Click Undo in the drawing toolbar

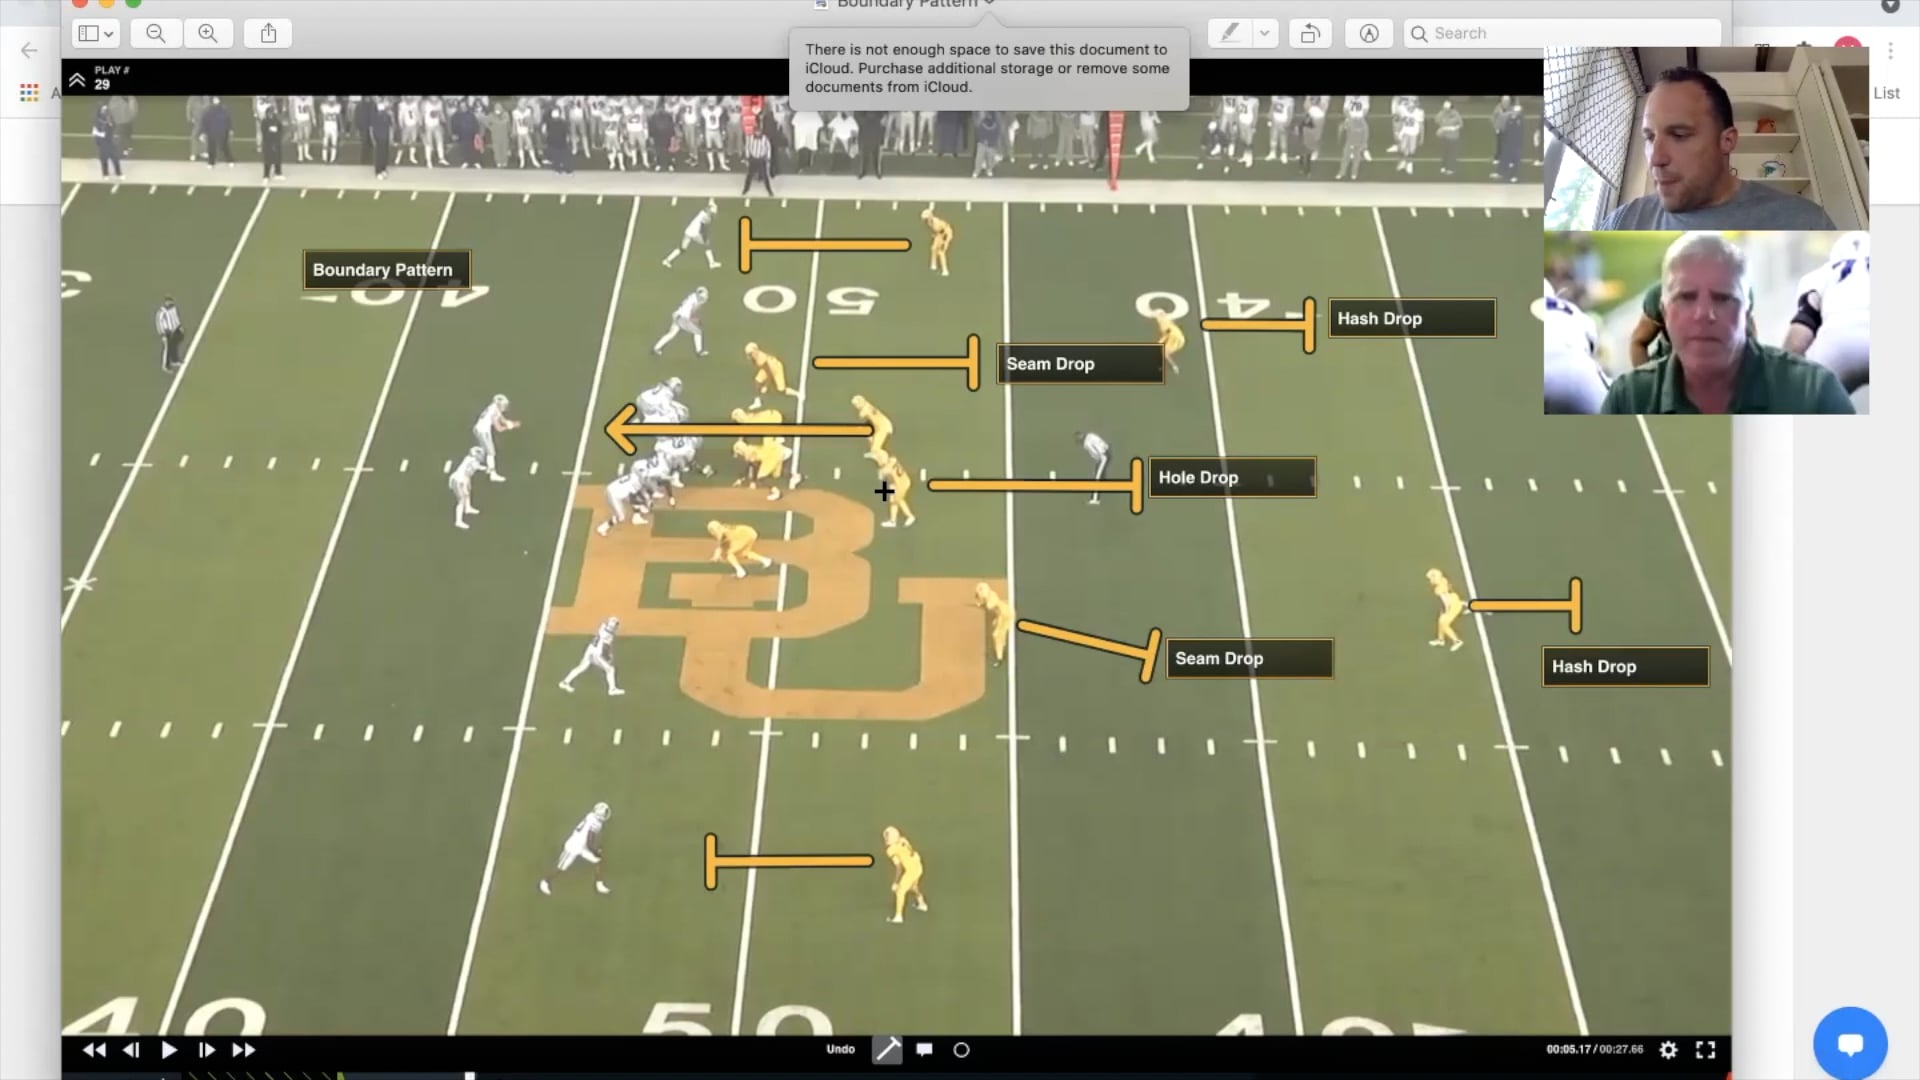click(840, 1049)
